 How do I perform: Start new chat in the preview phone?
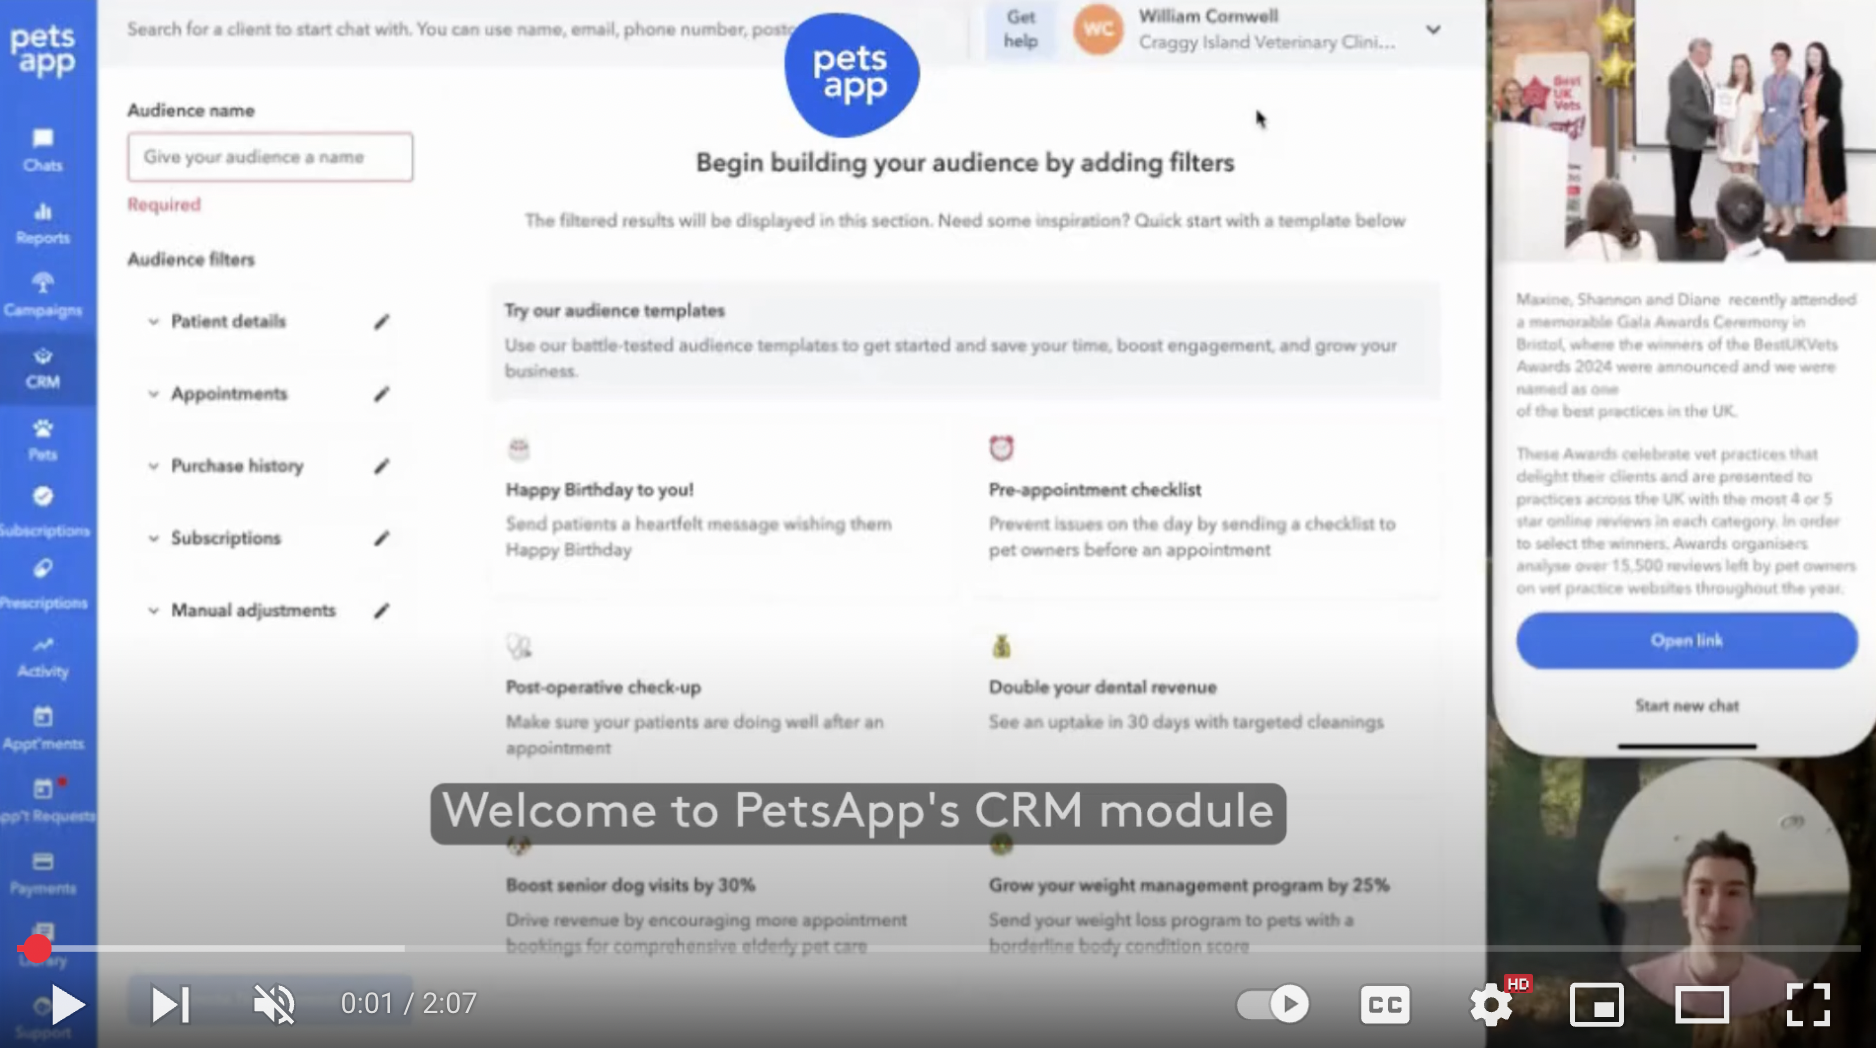coord(1686,705)
